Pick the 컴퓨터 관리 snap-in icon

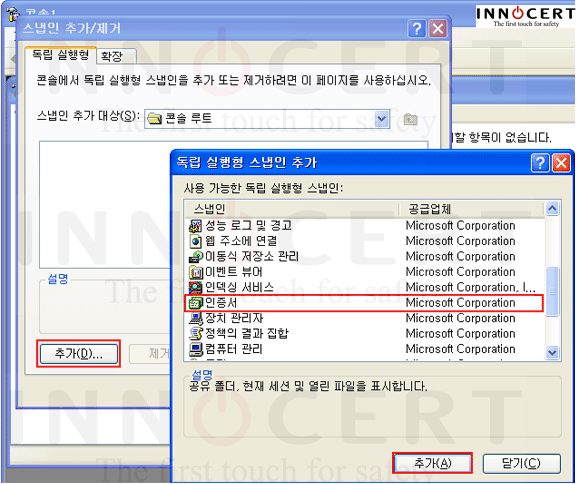195,349
